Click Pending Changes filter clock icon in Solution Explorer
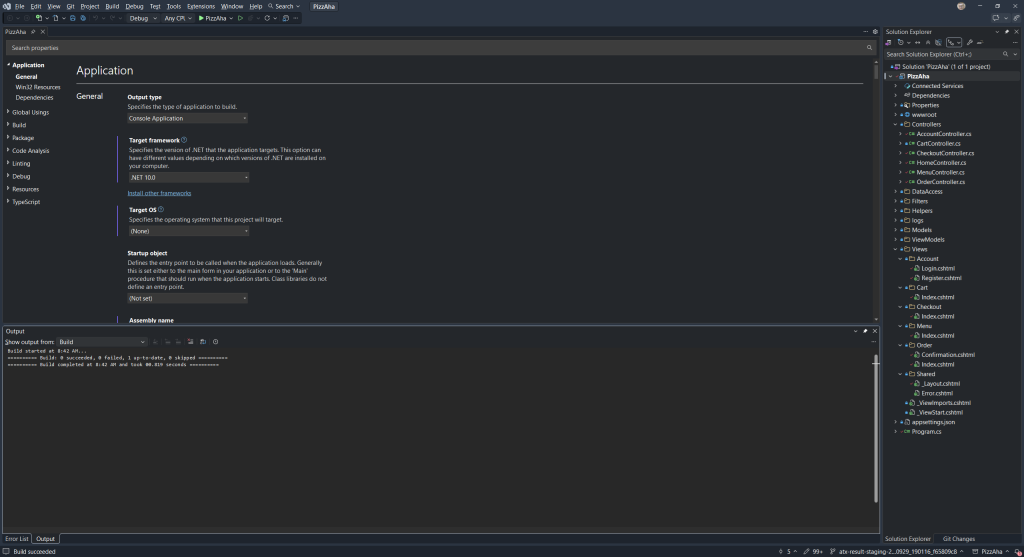Viewport: 1024px width, 557px height. point(901,42)
